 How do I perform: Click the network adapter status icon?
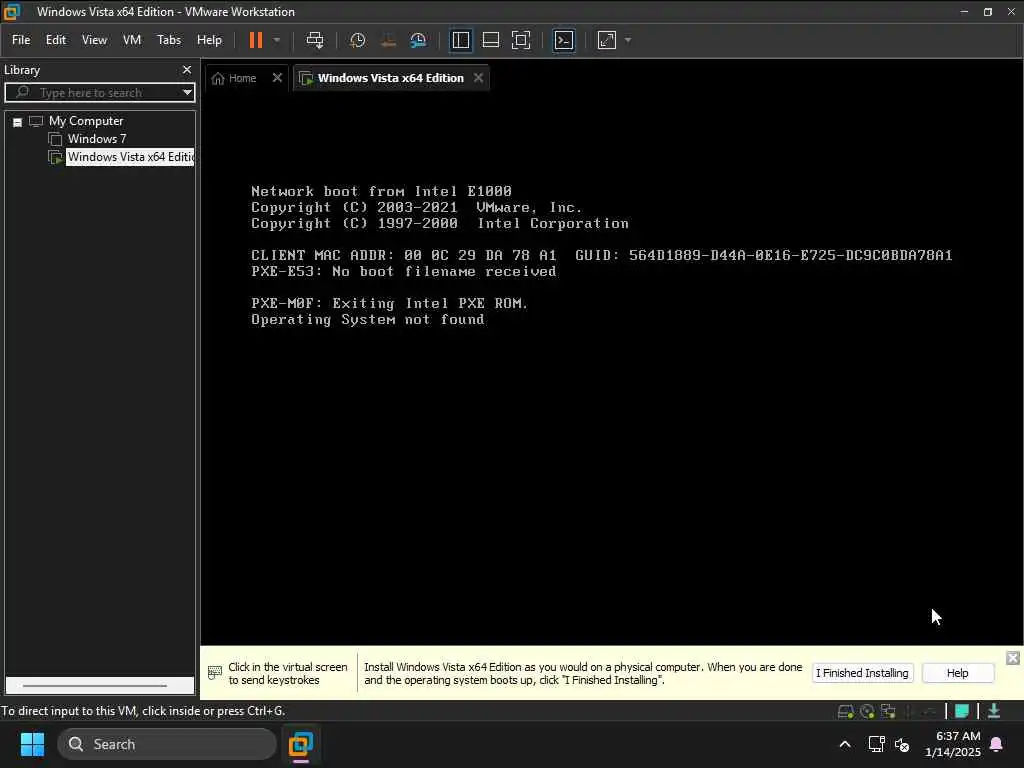tap(888, 711)
